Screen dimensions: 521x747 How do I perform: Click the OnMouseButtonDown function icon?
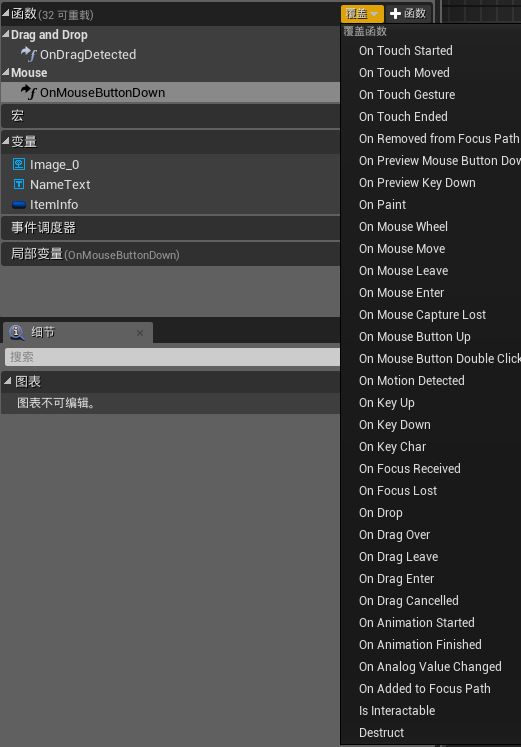(x=29, y=92)
